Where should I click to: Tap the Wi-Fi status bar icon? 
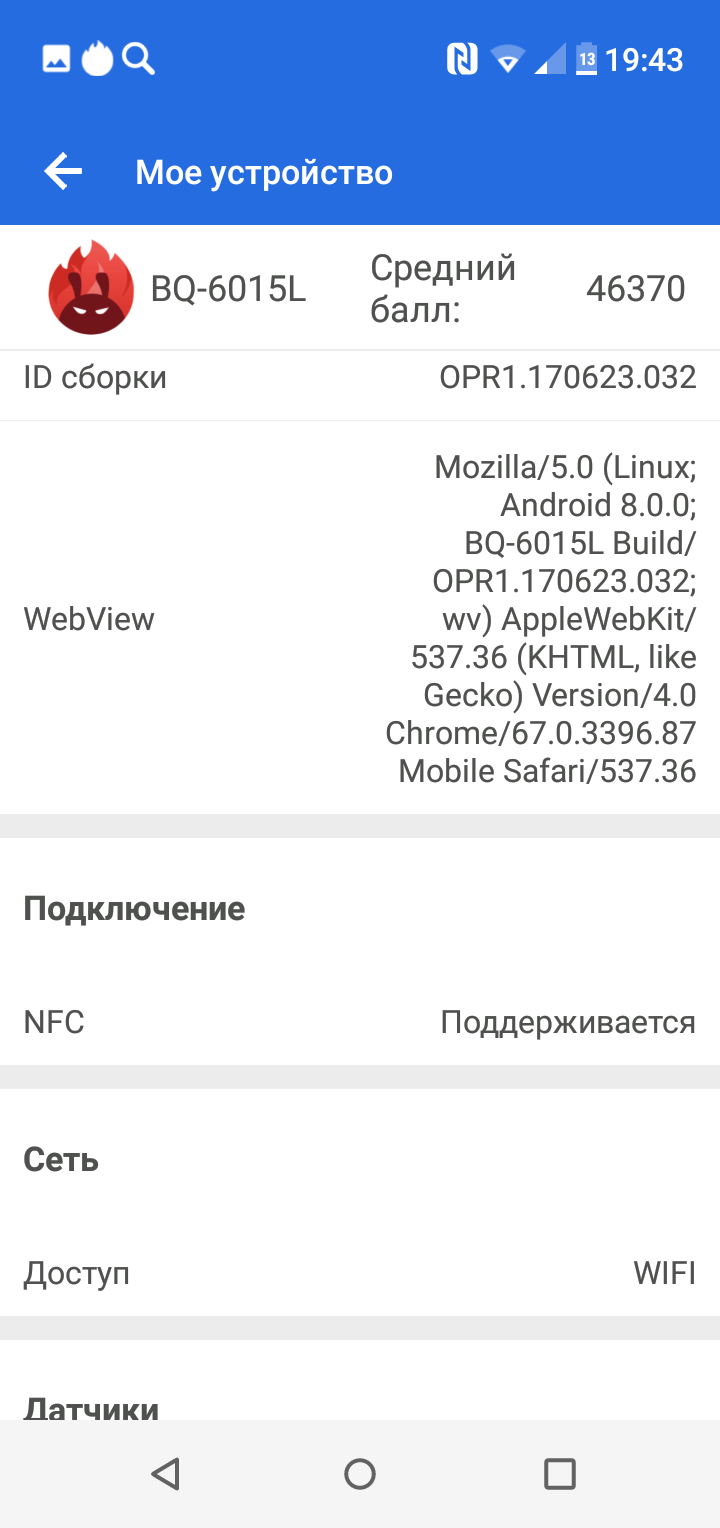point(508,60)
